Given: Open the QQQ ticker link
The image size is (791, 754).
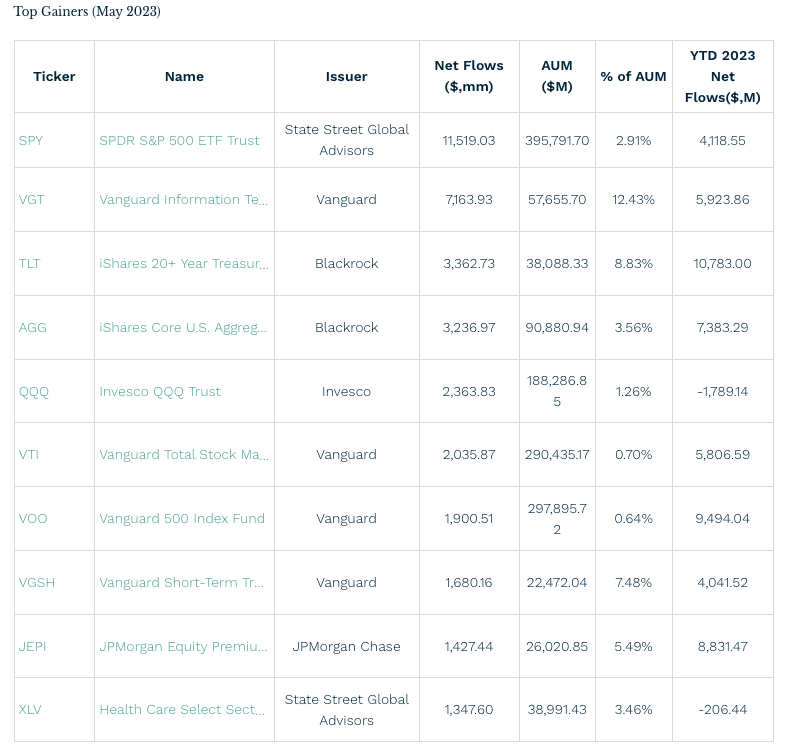Looking at the screenshot, I should pos(34,392).
